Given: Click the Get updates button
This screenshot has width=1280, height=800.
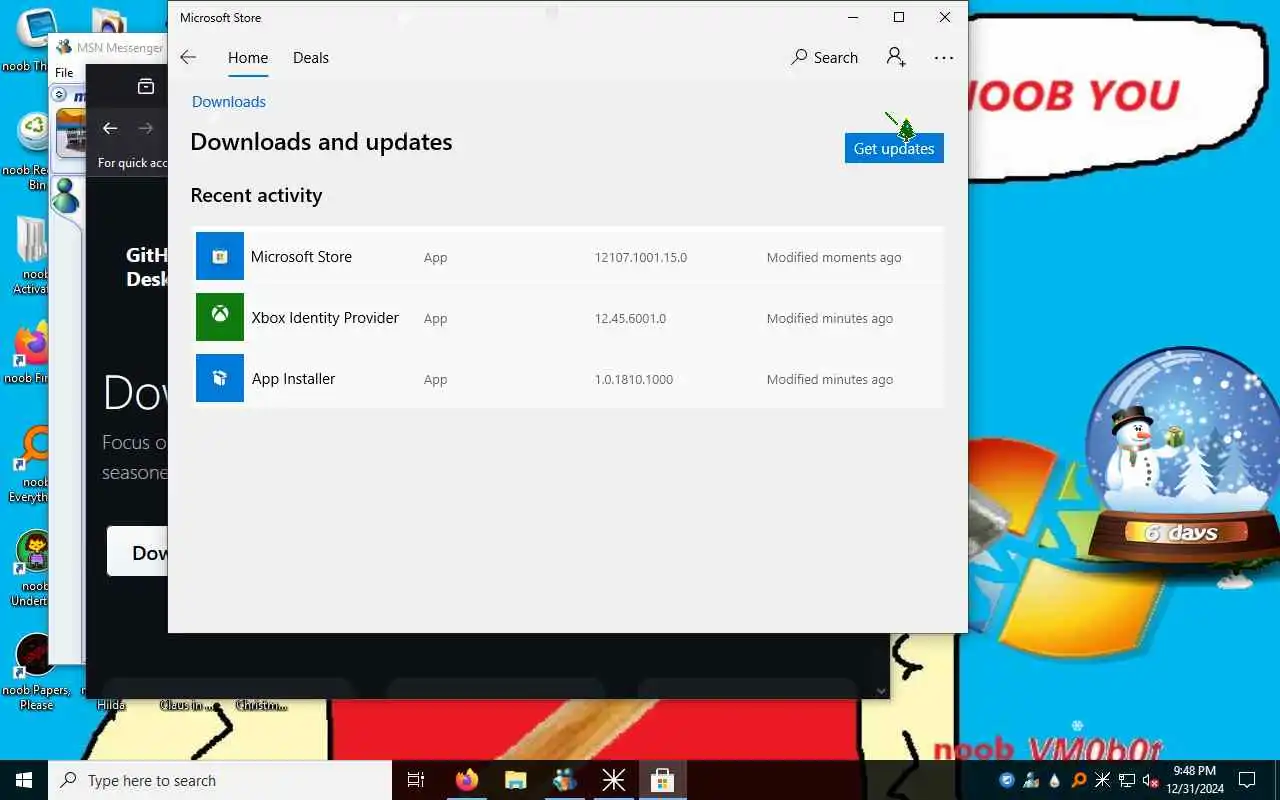Looking at the screenshot, I should (894, 148).
